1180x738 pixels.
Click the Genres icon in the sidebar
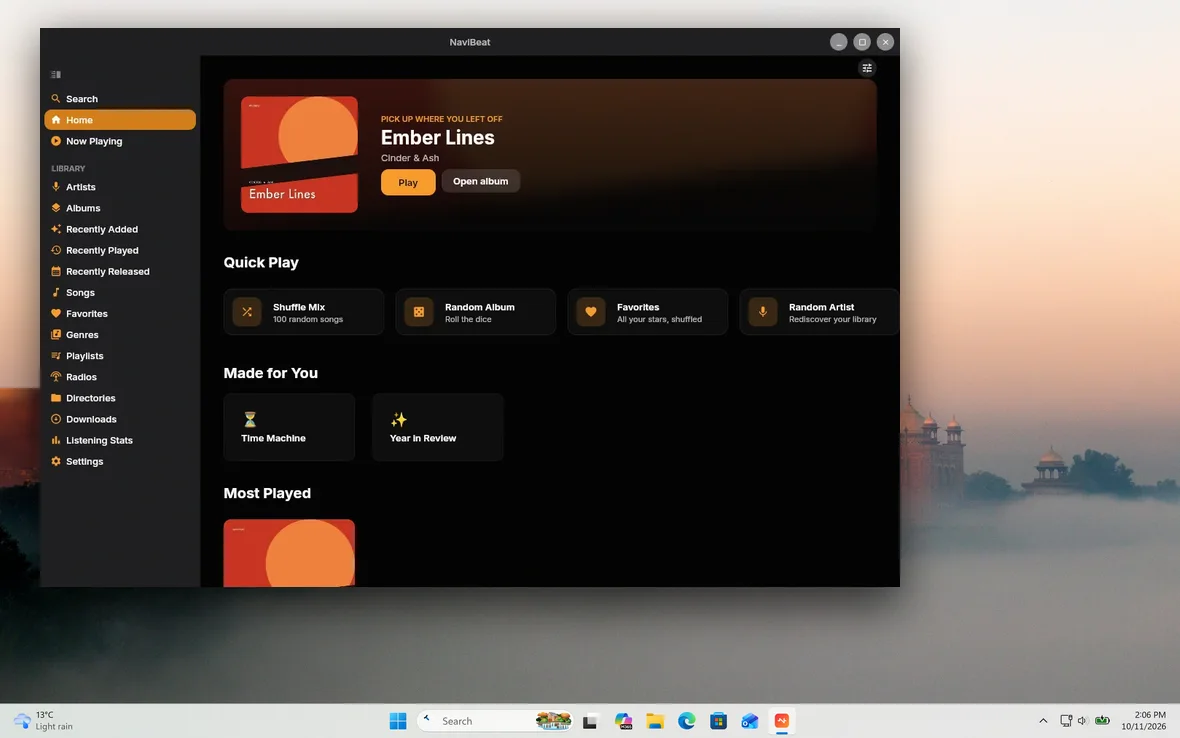[56, 334]
